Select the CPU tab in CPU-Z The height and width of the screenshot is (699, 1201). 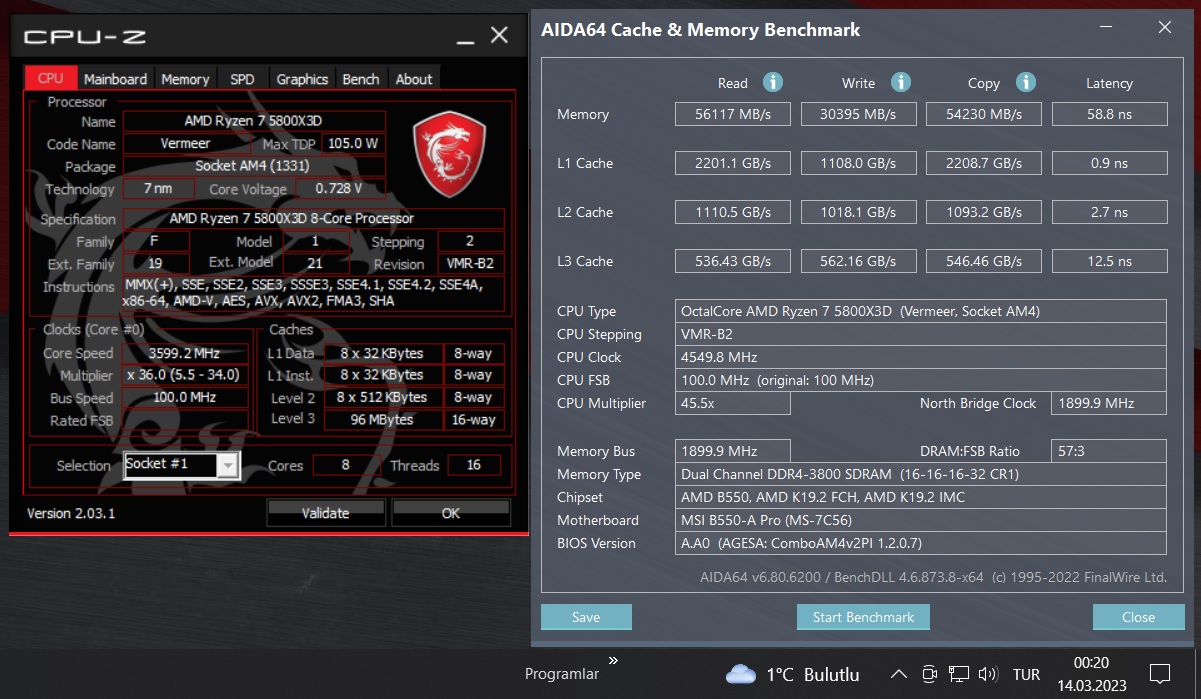pyautogui.click(x=50, y=78)
